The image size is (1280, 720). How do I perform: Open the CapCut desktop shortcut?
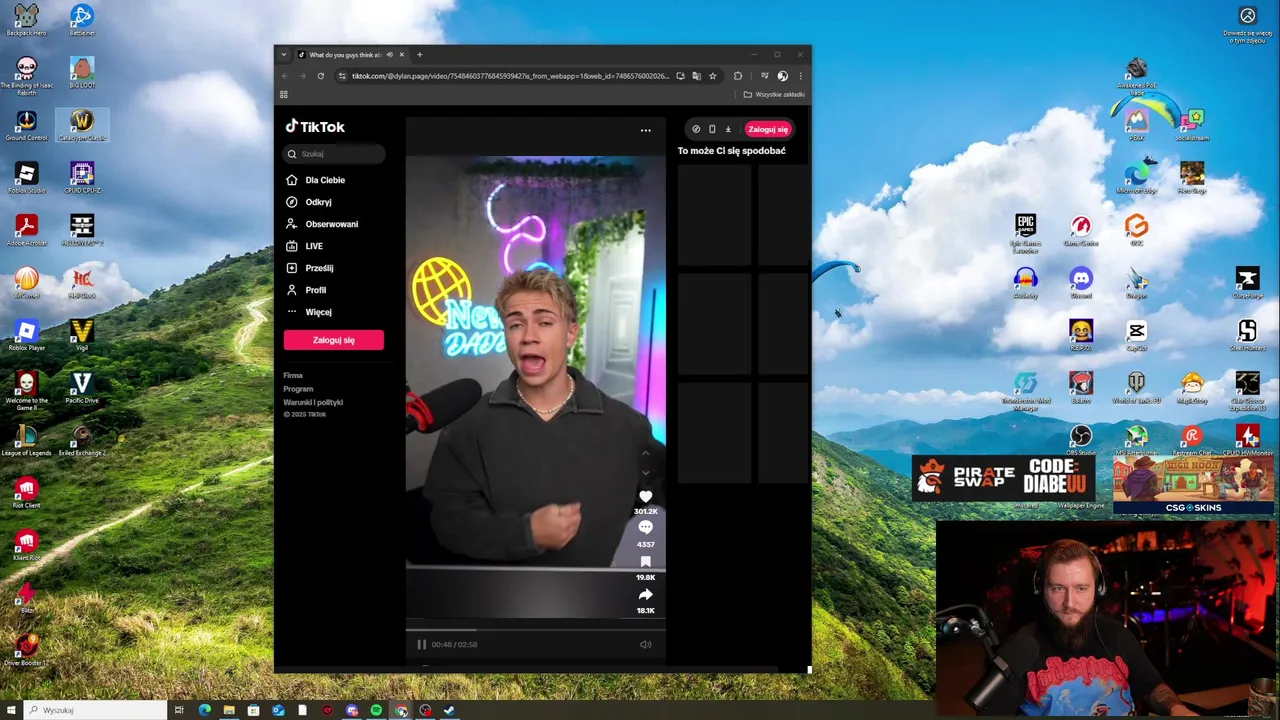tap(1136, 335)
